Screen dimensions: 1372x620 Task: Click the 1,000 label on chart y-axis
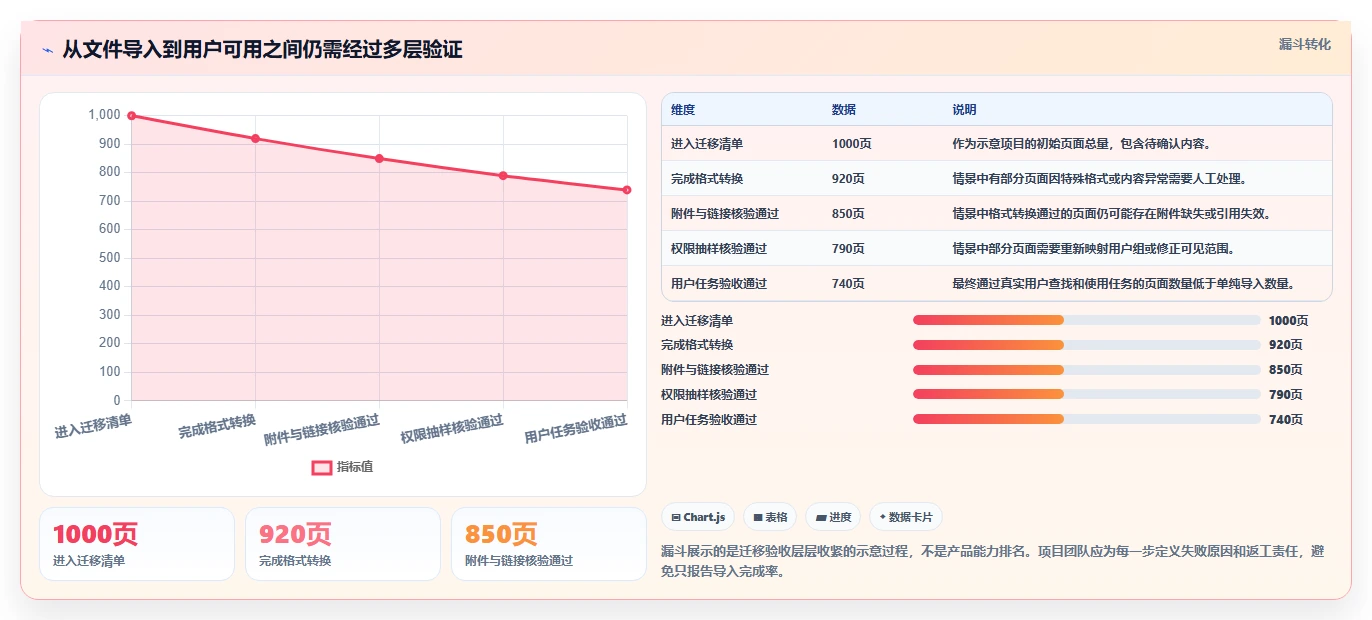click(x=104, y=115)
